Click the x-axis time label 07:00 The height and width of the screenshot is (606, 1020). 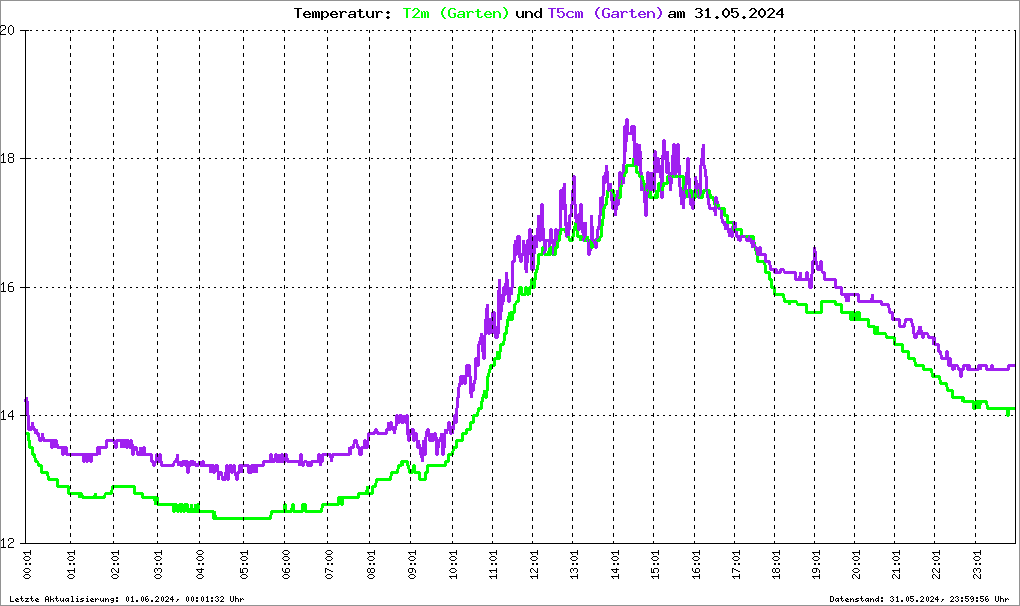click(329, 564)
